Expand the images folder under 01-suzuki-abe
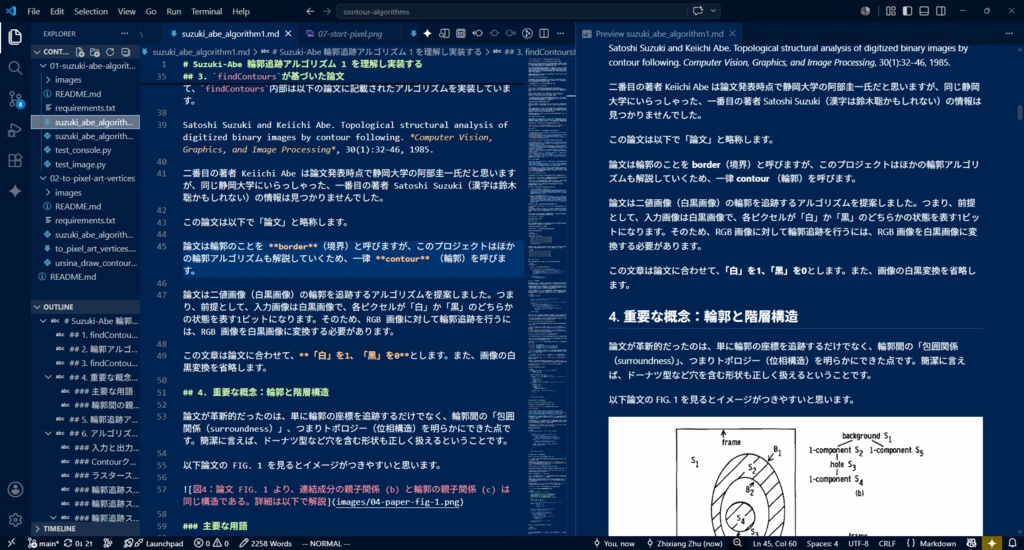Image resolution: width=1024 pixels, height=550 pixels. coord(48,80)
